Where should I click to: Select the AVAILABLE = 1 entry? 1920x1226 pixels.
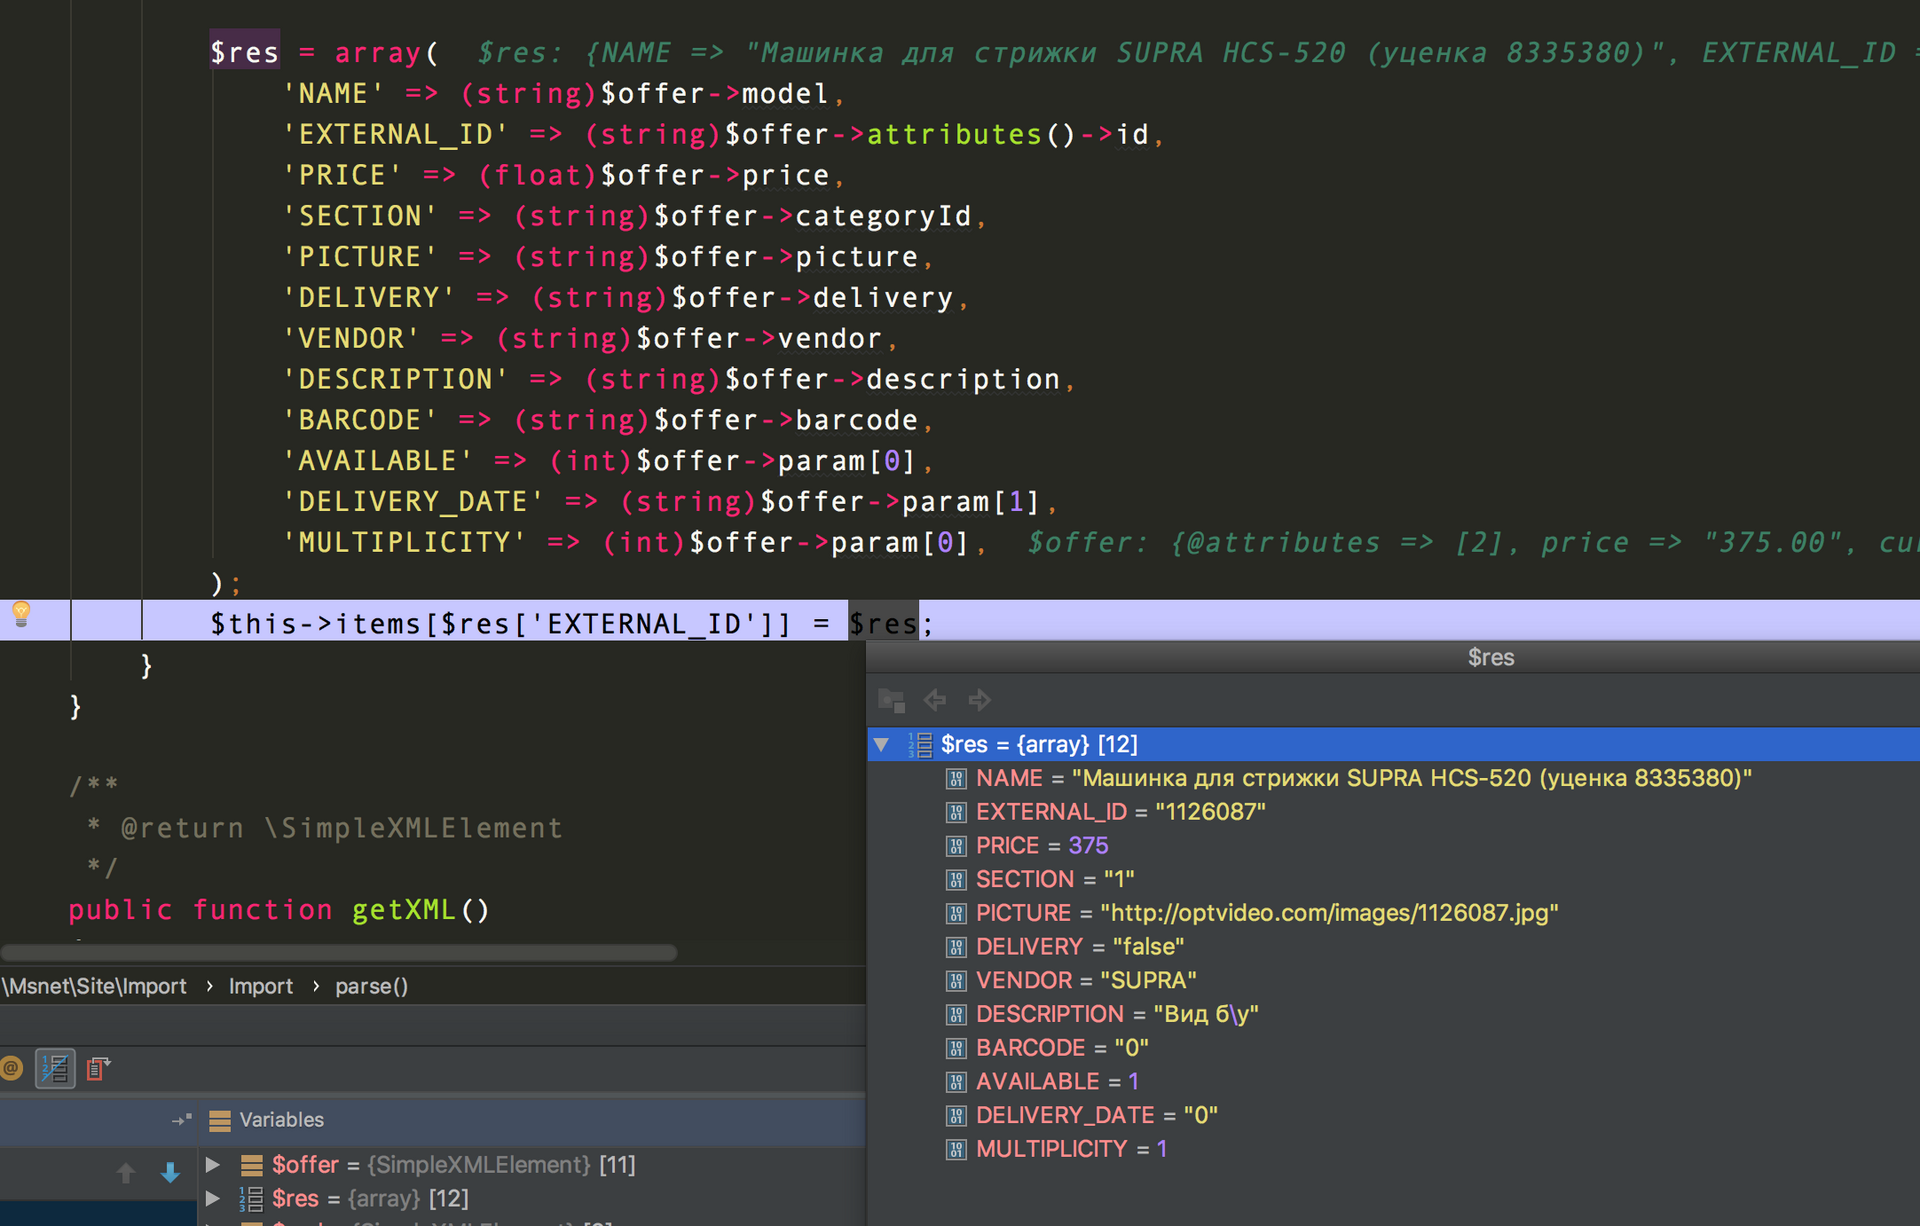[x=1393, y=1081]
